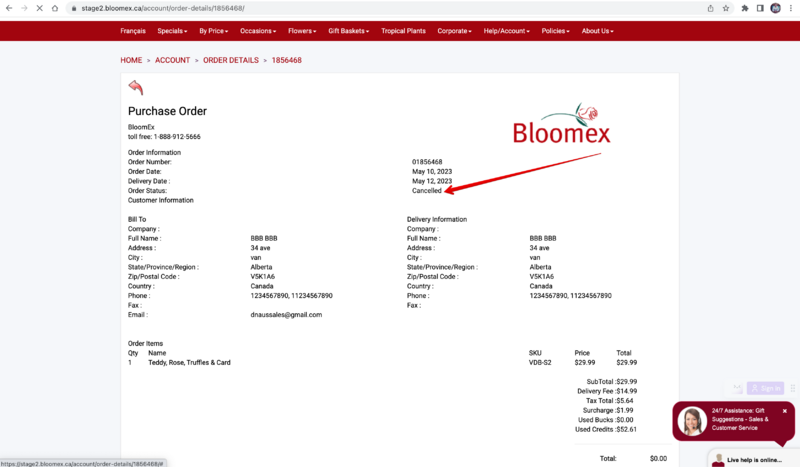Expand the About Us dropdown menu
Viewport: 800px width, 467px height.
point(597,31)
